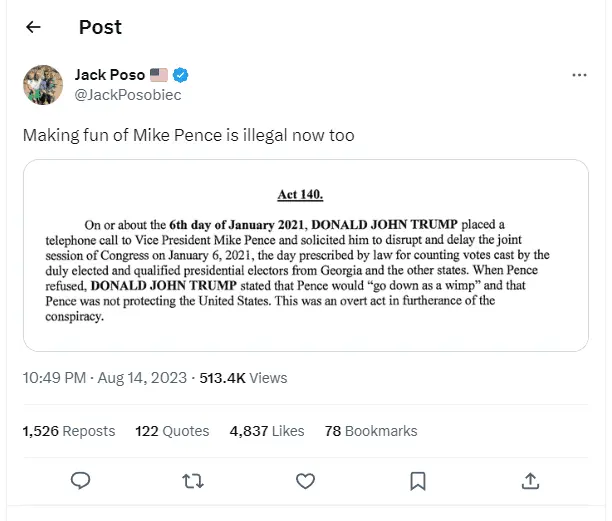Click the share upload icon
This screenshot has width=612, height=521.
530,481
